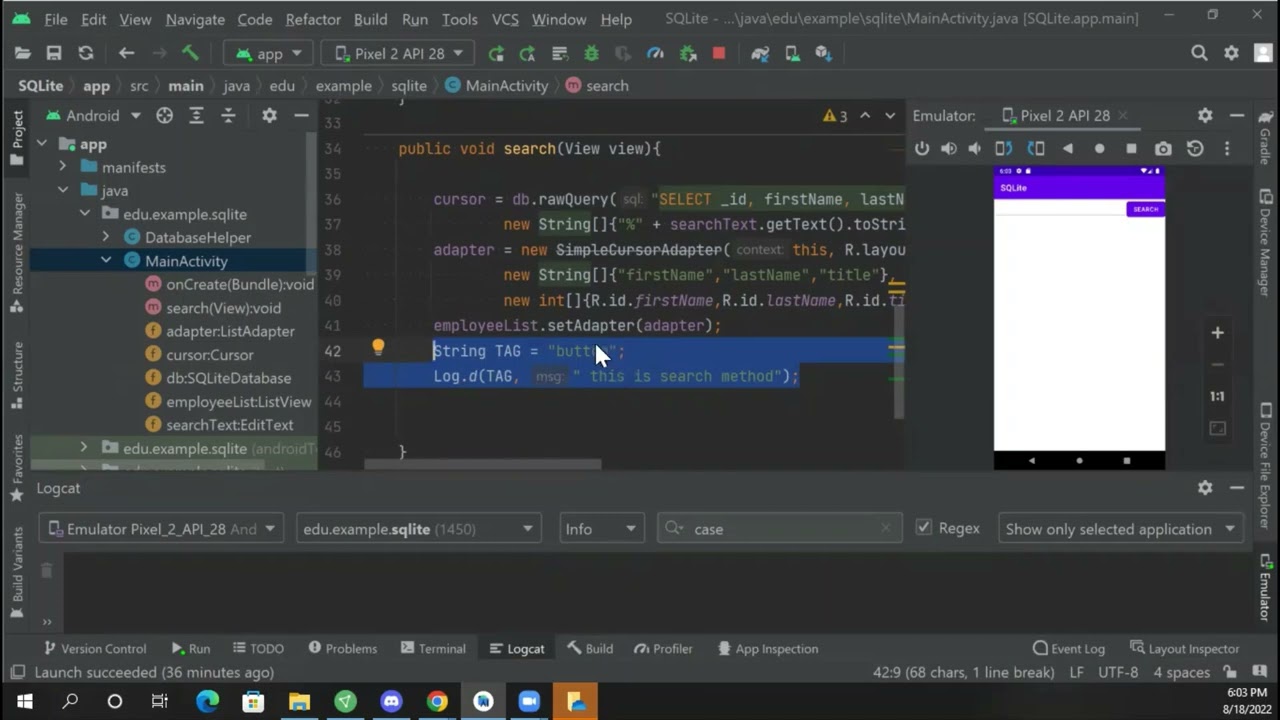Open the Event Log button

[x=1069, y=648]
